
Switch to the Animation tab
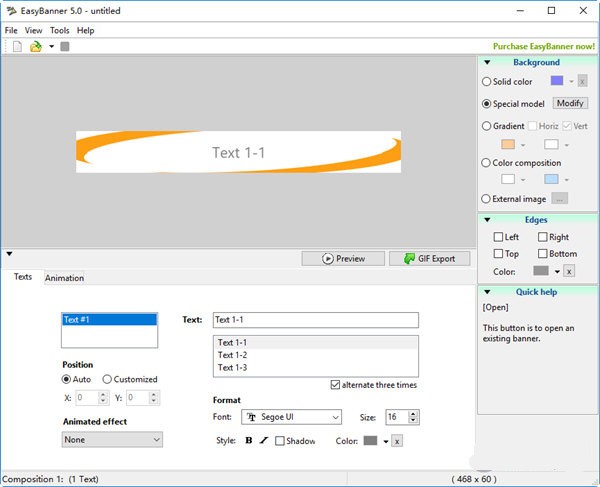coord(64,278)
